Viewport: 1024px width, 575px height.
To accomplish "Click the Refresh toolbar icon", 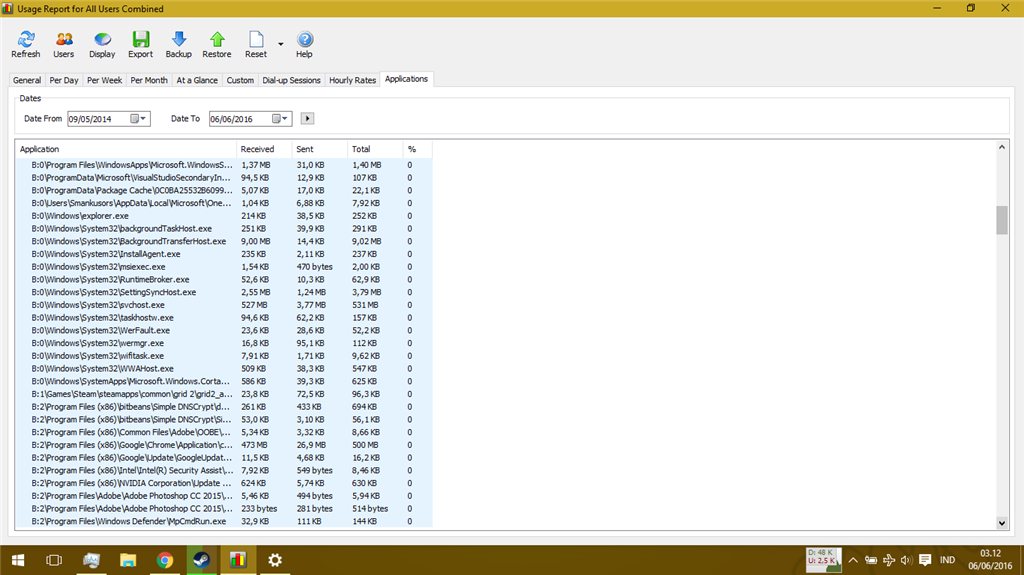I will (25, 44).
